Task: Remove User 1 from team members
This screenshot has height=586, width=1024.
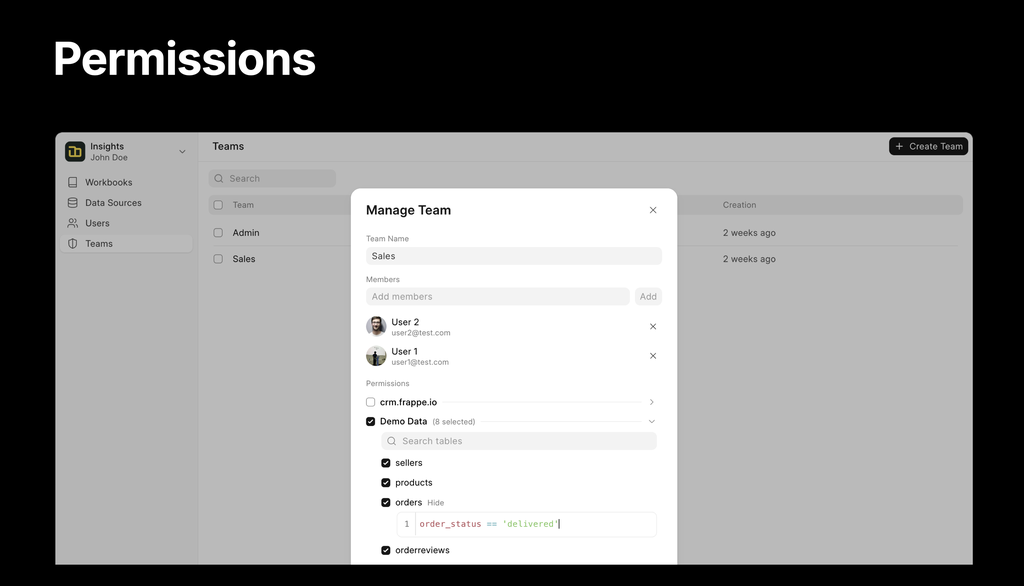Action: pos(653,356)
